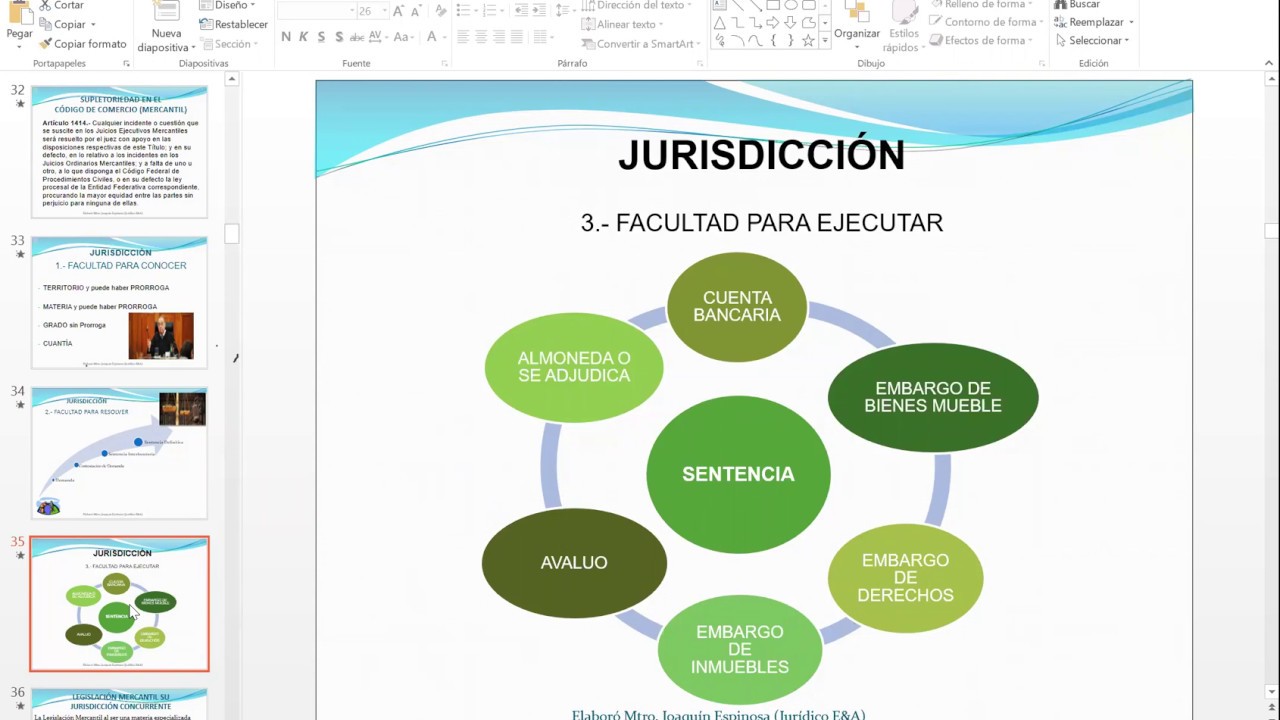Justify the text alignment
The image size is (1280, 720).
pyautogui.click(x=517, y=37)
